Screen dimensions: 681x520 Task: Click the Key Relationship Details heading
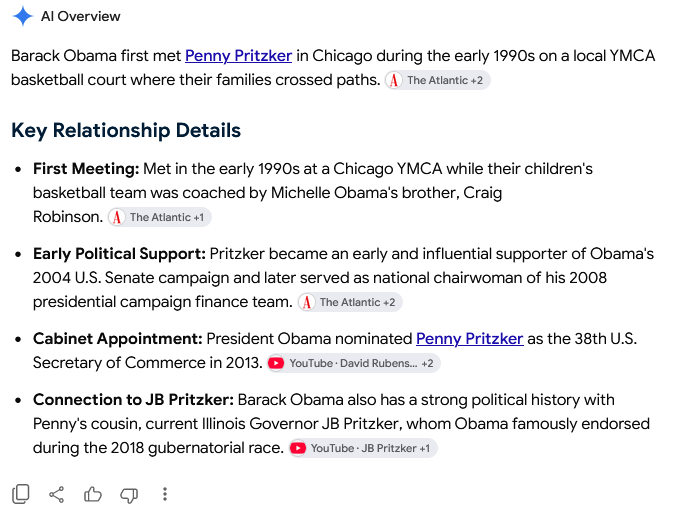tap(126, 130)
